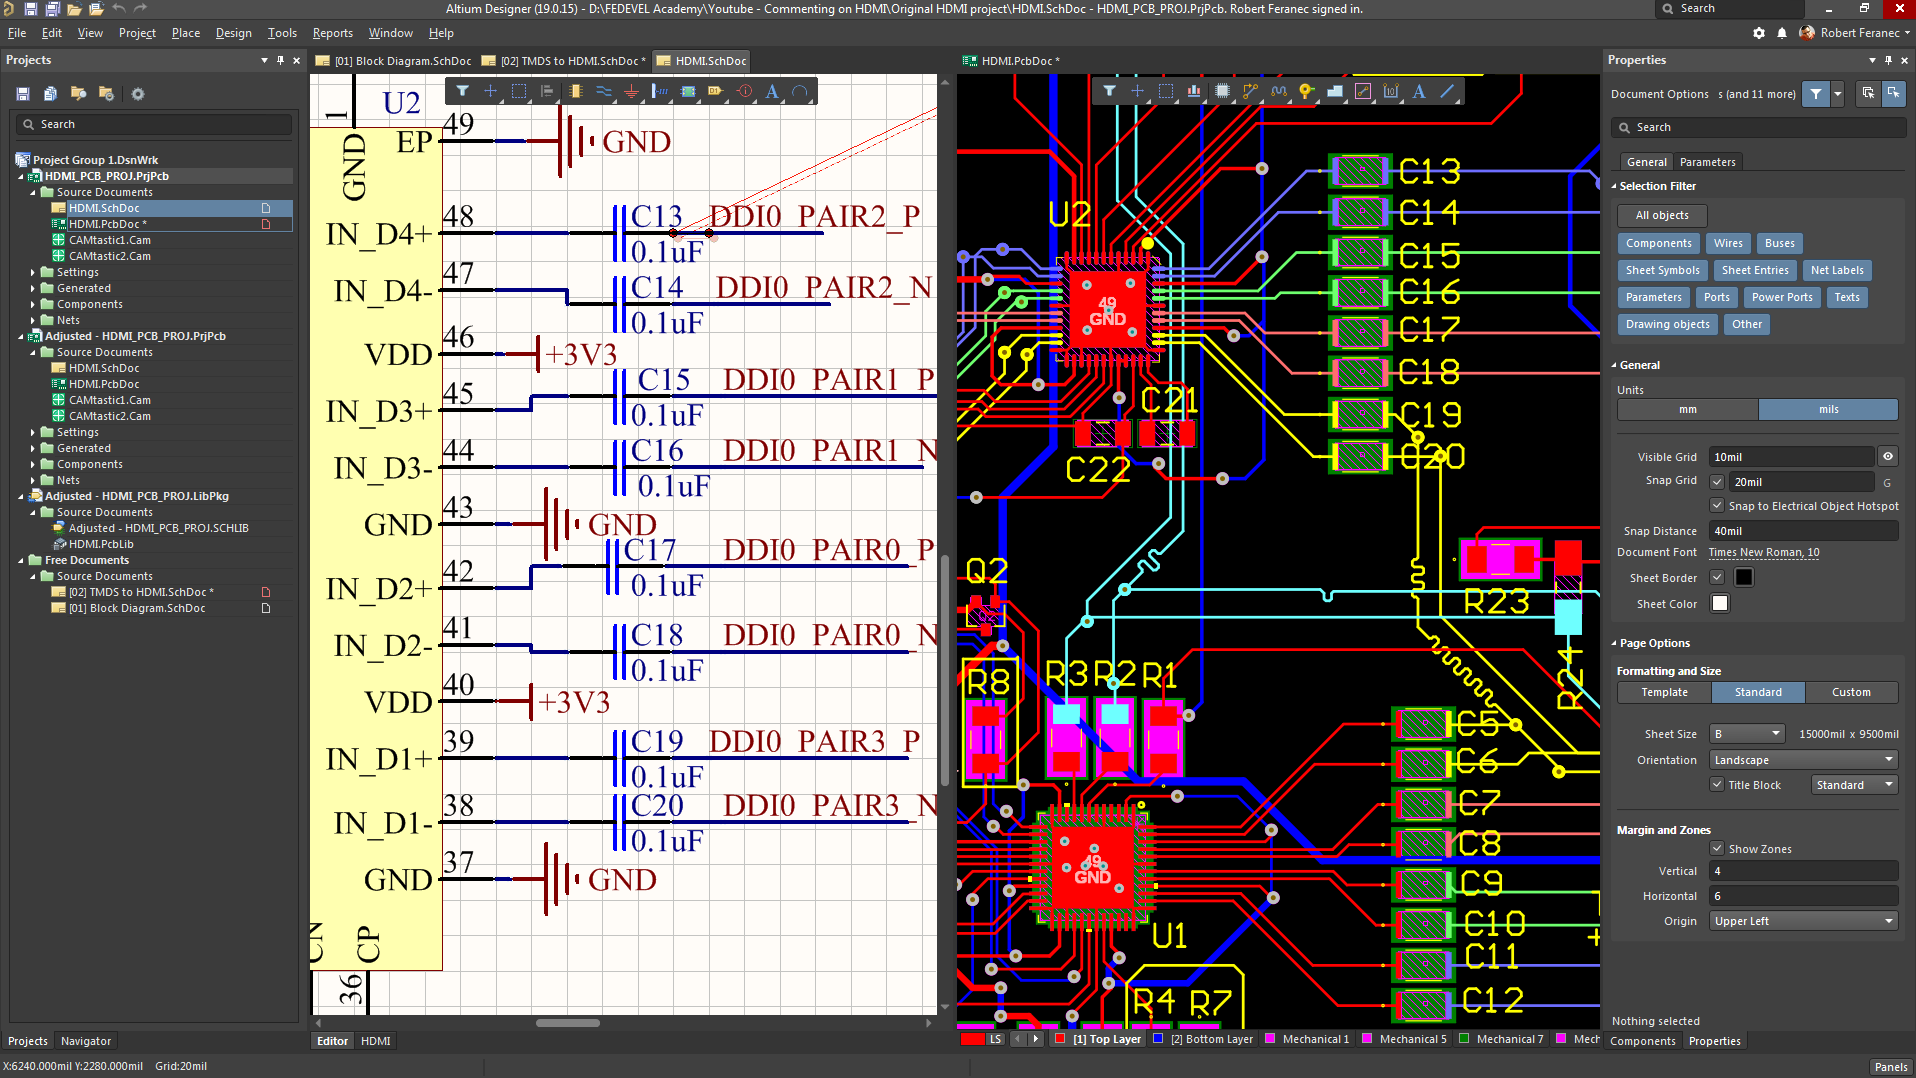Click the GND power port tool in schematic toolbar
This screenshot has width=1916, height=1078.
tap(631, 91)
